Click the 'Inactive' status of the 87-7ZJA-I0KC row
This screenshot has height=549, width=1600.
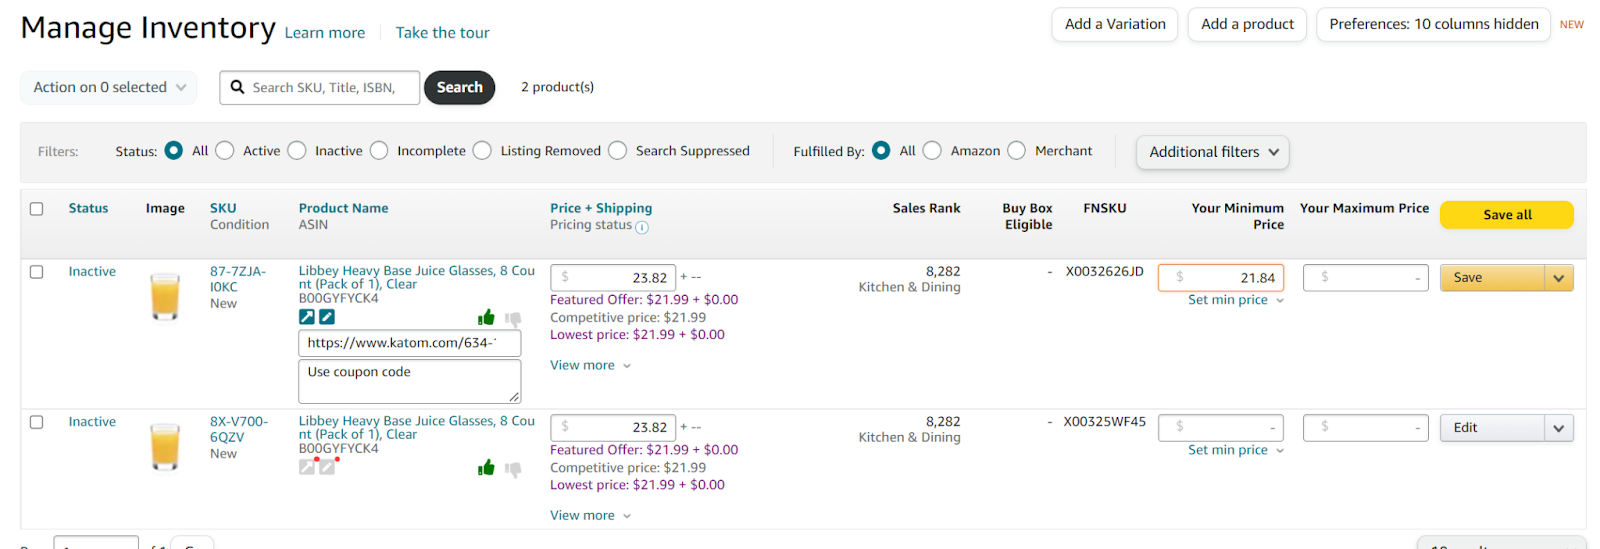(92, 272)
